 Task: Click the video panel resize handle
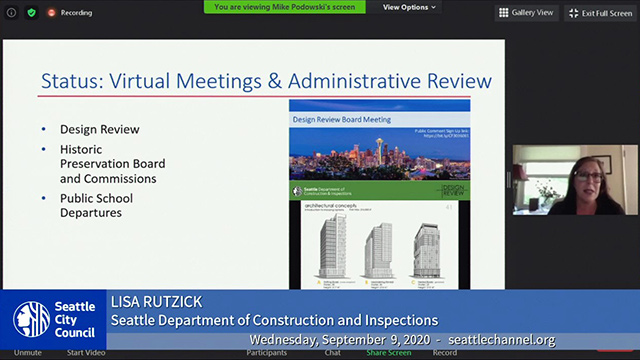point(509,180)
